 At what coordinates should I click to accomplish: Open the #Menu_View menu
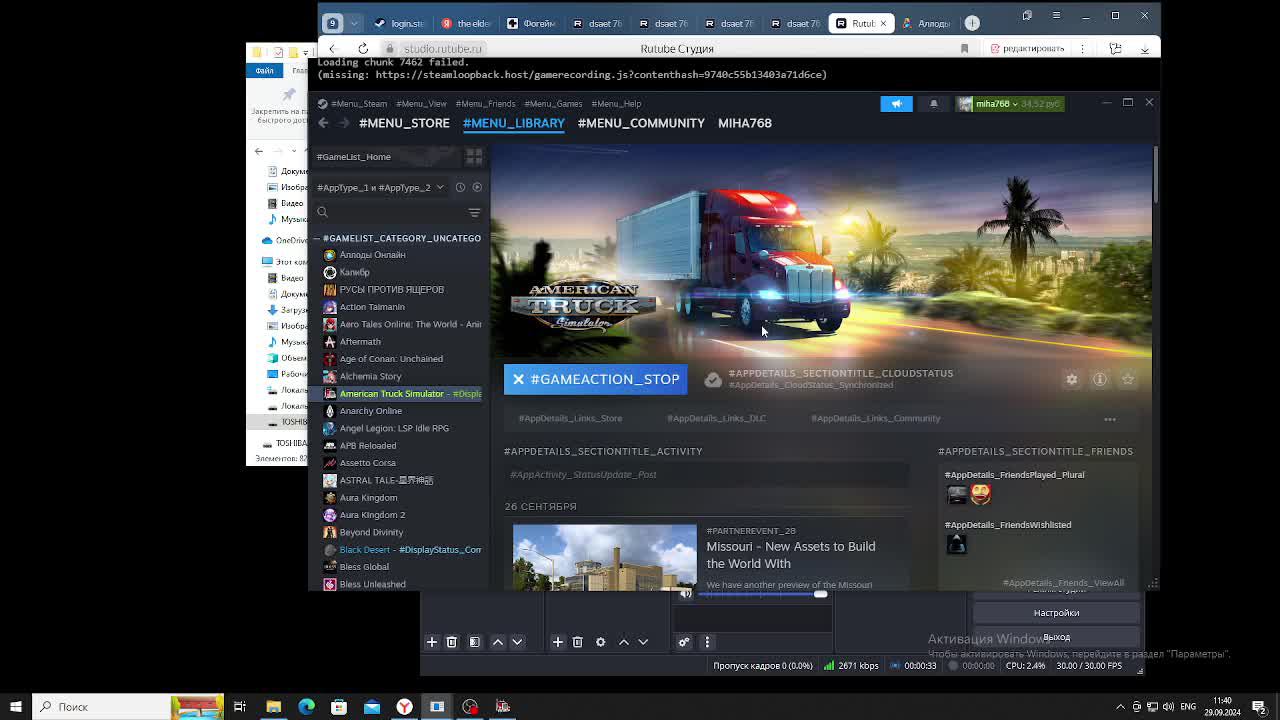pyautogui.click(x=421, y=104)
